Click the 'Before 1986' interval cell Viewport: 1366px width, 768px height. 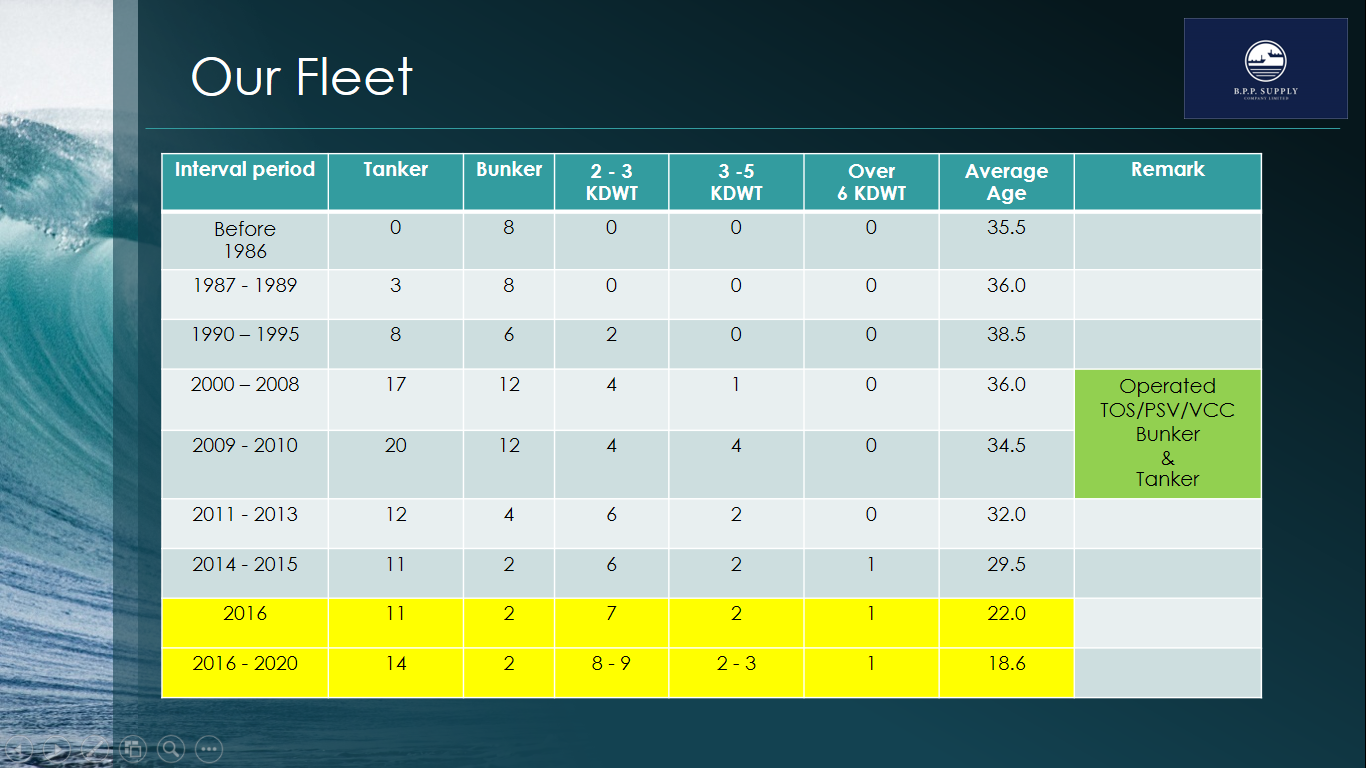245,240
